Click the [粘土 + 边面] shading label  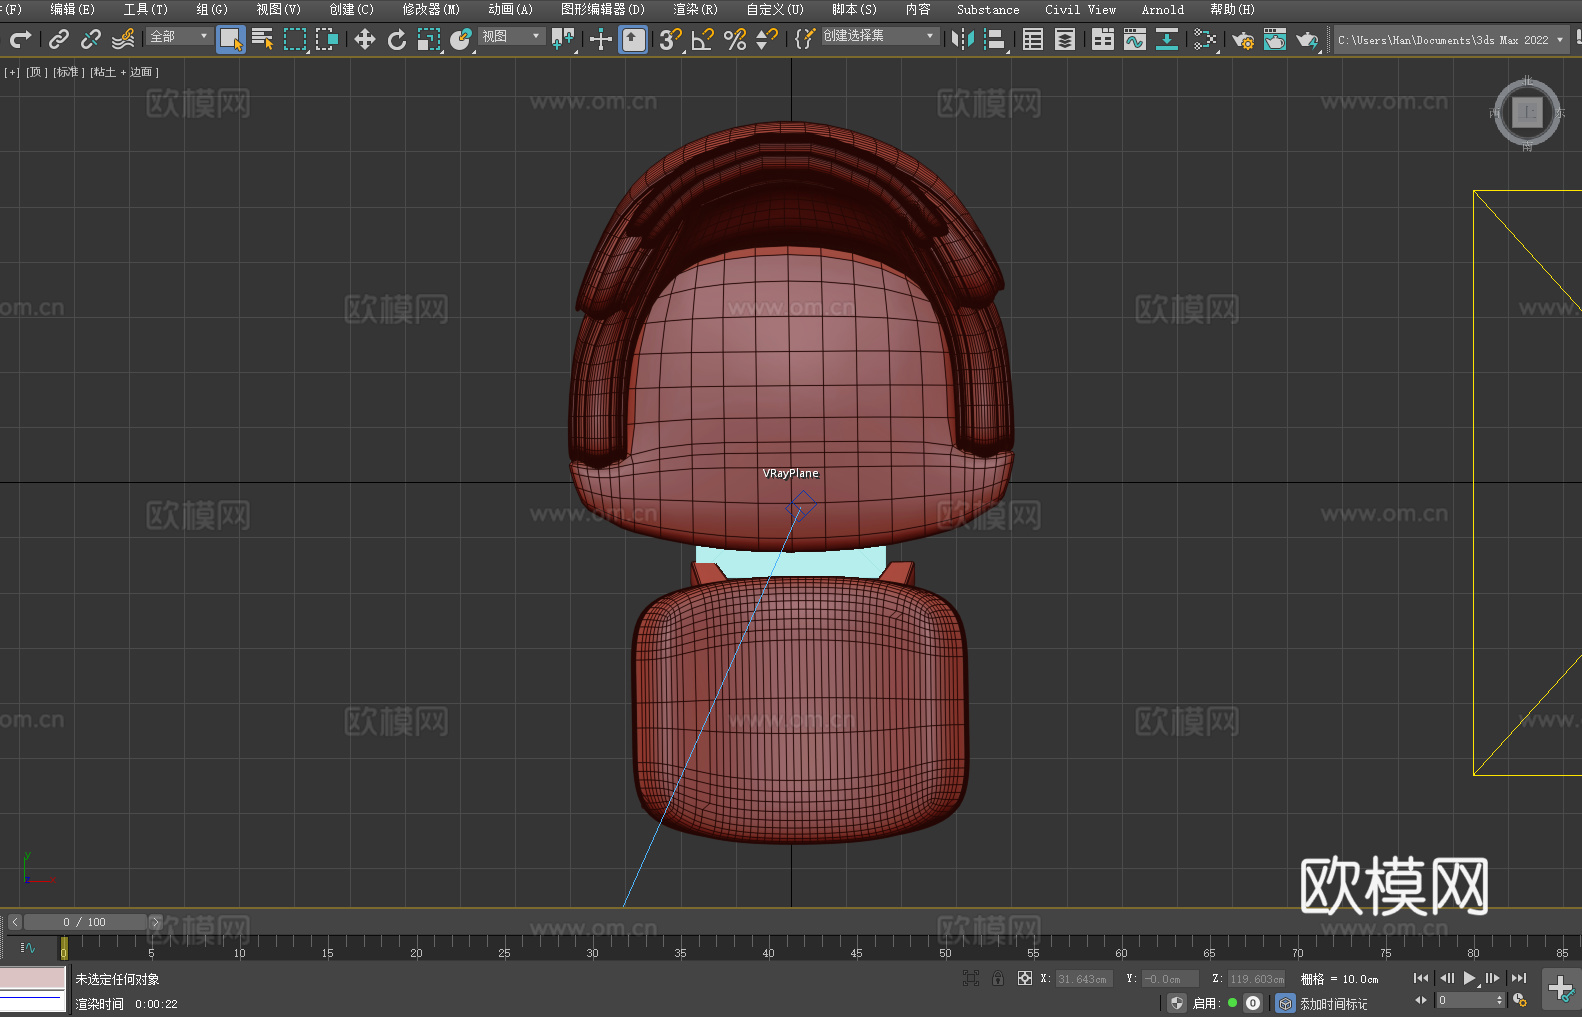click(x=124, y=72)
